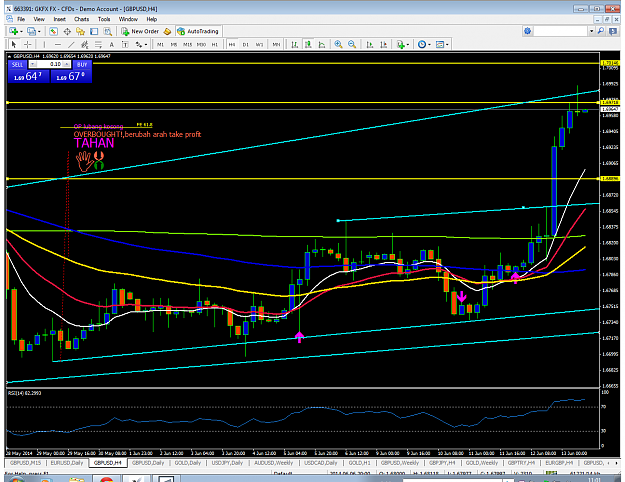This screenshot has height=482, width=625.
Task: Select the Horizontal Line drawing tool
Action: (58, 45)
